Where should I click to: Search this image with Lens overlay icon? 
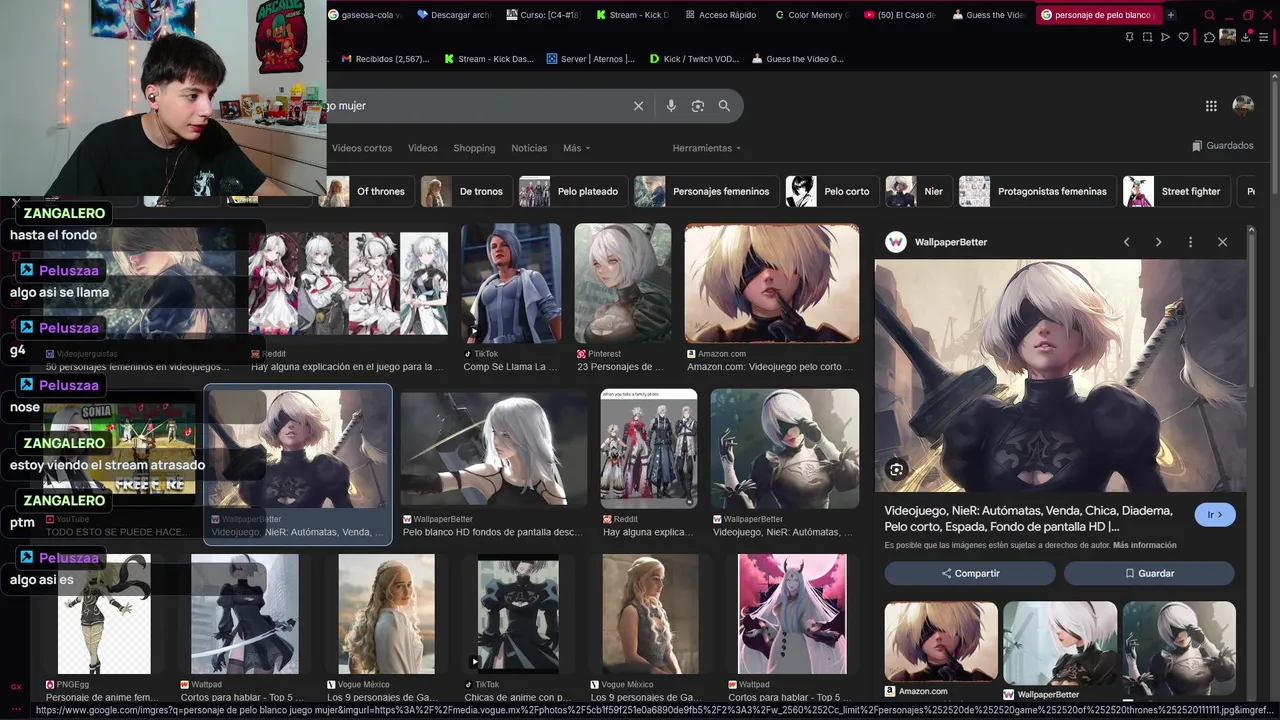pos(896,469)
